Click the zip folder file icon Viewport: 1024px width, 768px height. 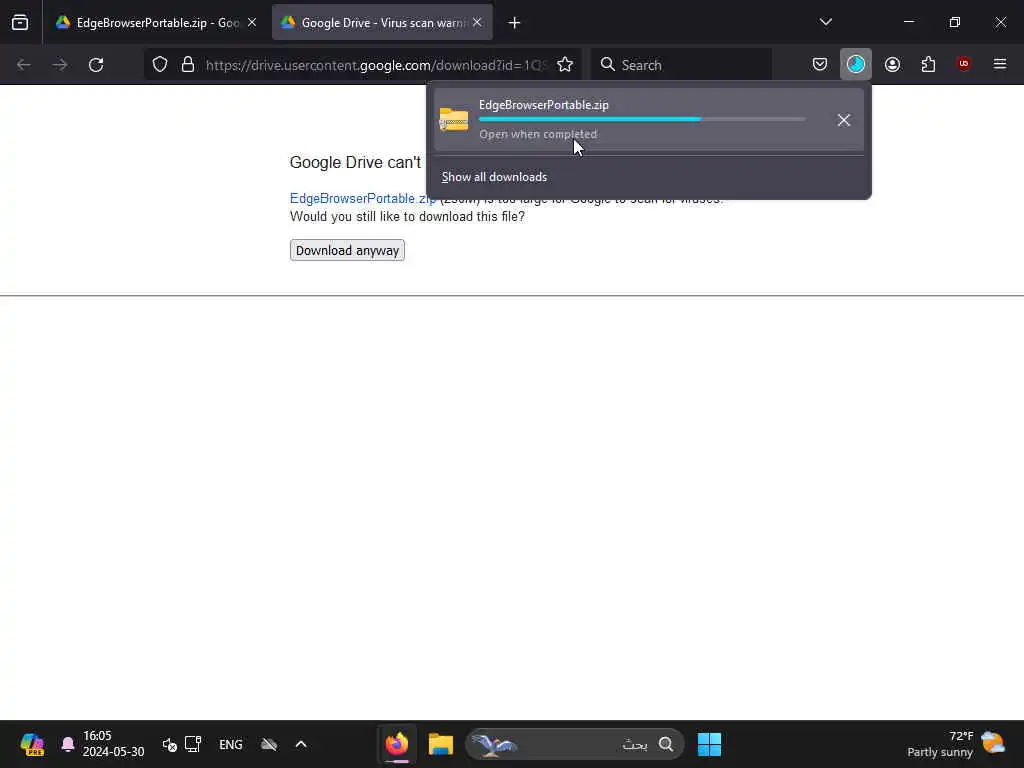(454, 120)
